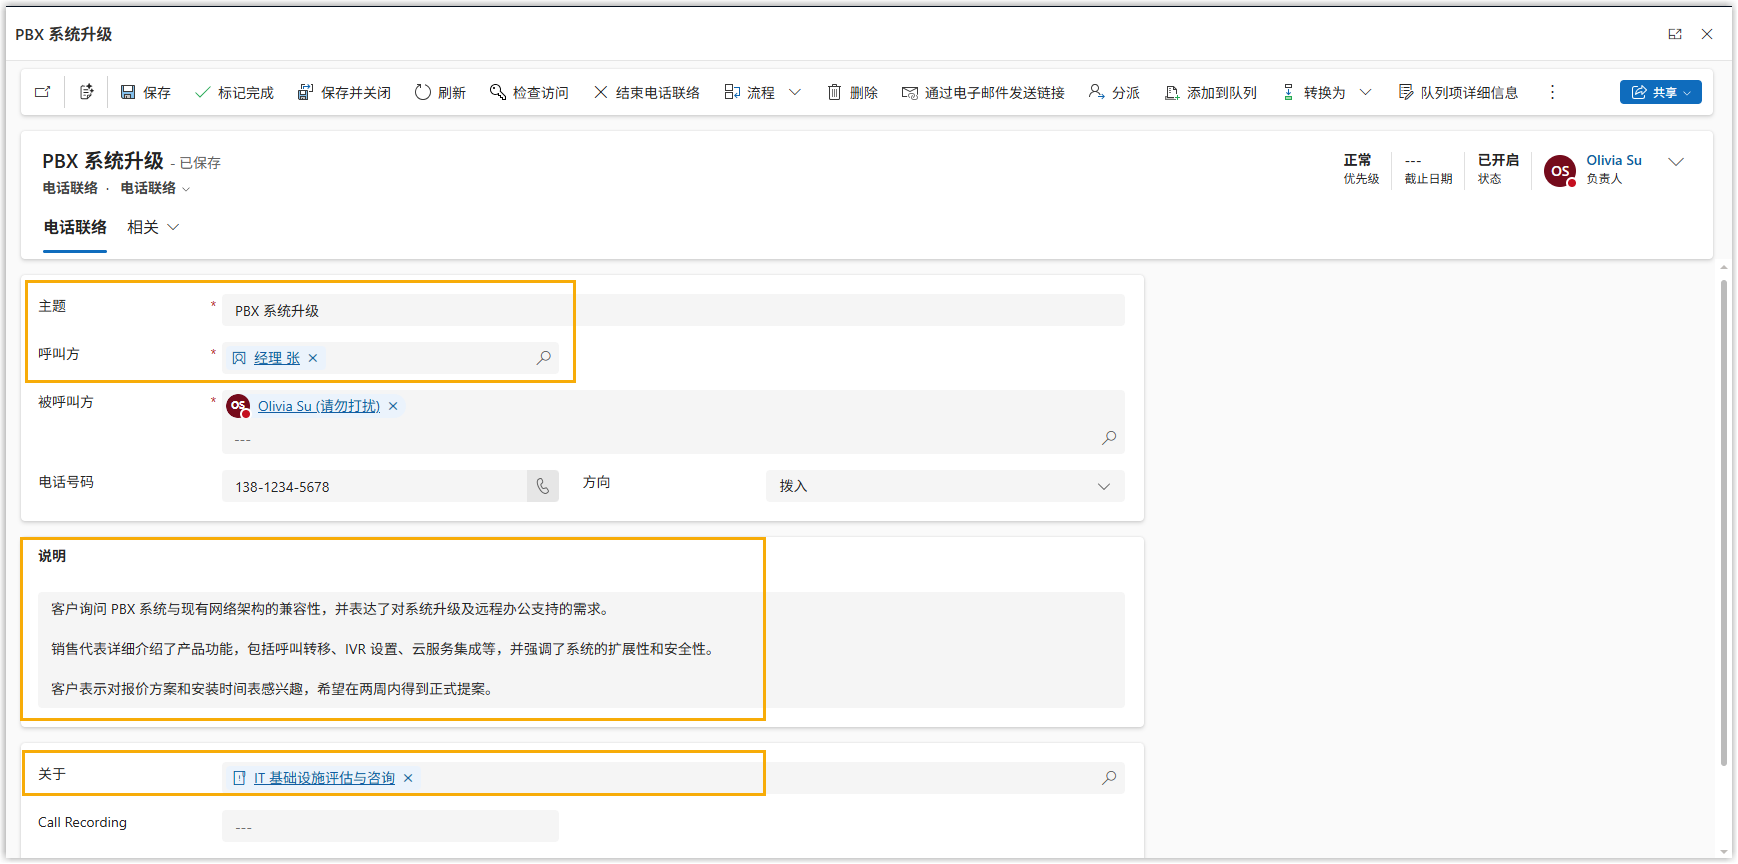Remove 经理 张 from the caller field
1738x864 pixels.
coord(313,358)
